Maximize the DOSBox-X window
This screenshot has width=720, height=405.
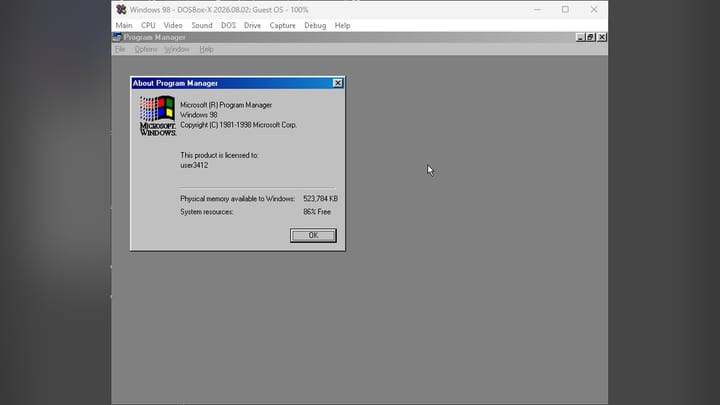(565, 10)
